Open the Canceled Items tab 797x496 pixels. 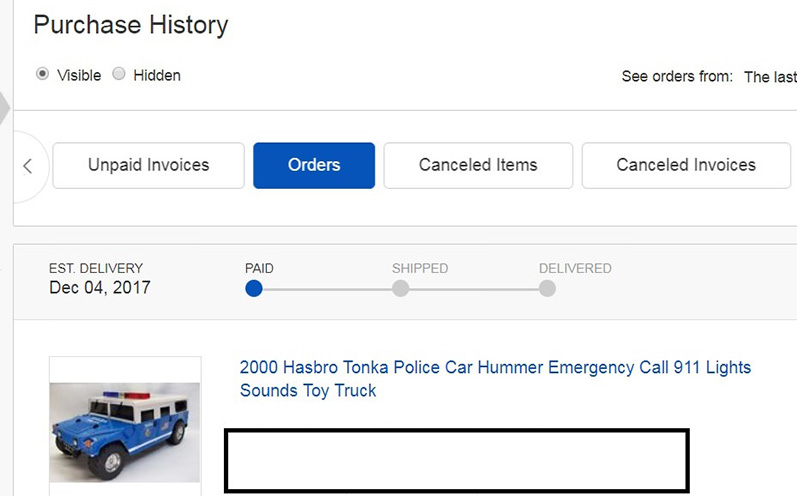(x=478, y=166)
